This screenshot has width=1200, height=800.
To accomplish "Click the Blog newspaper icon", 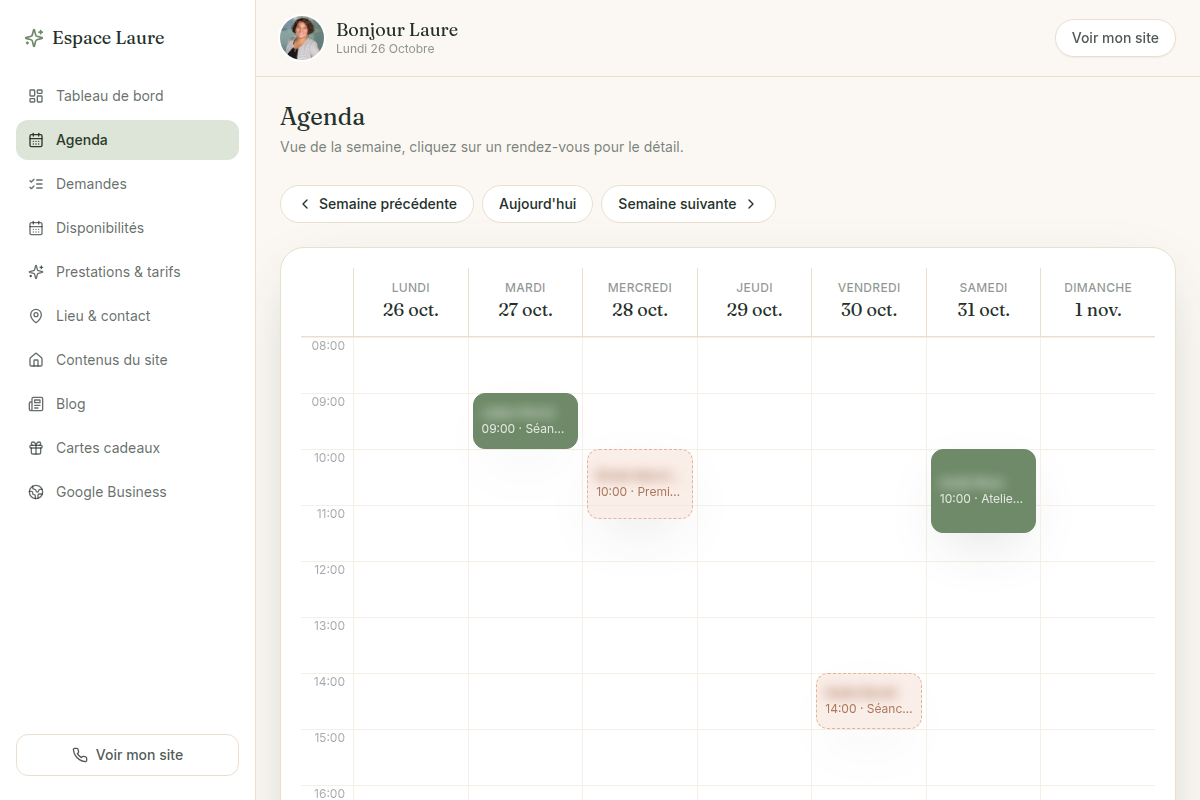I will point(36,404).
